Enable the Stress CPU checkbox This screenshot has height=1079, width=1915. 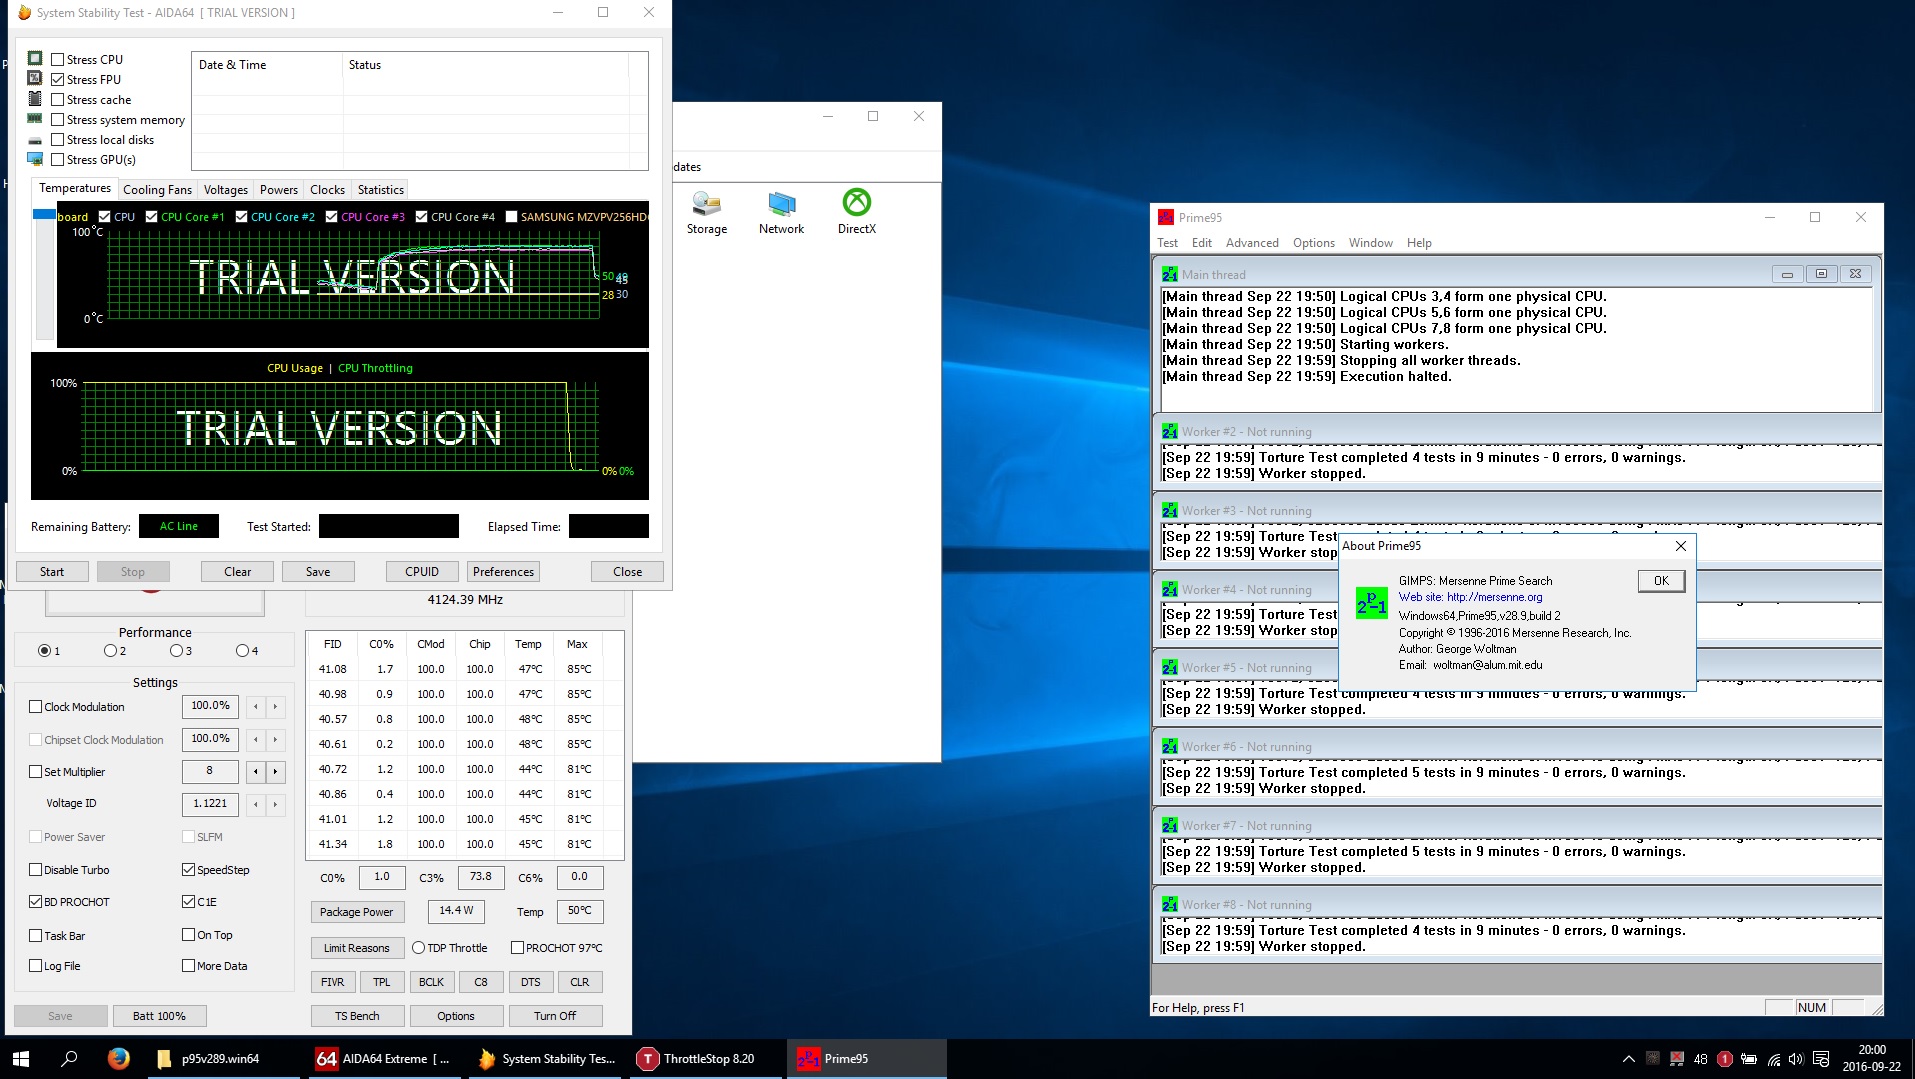tap(58, 60)
